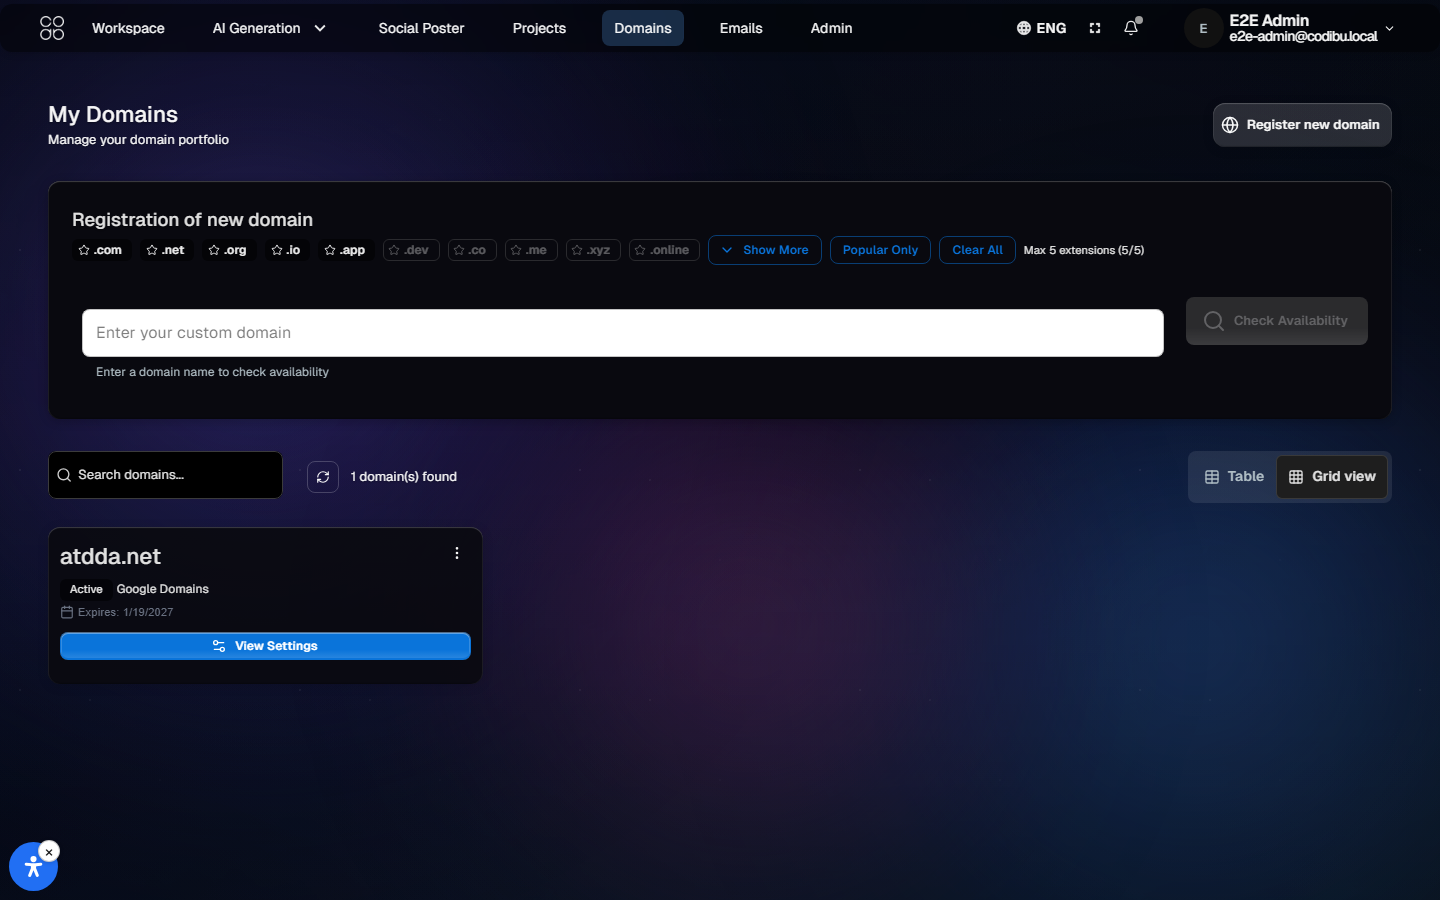Refresh the domains list

coord(323,477)
